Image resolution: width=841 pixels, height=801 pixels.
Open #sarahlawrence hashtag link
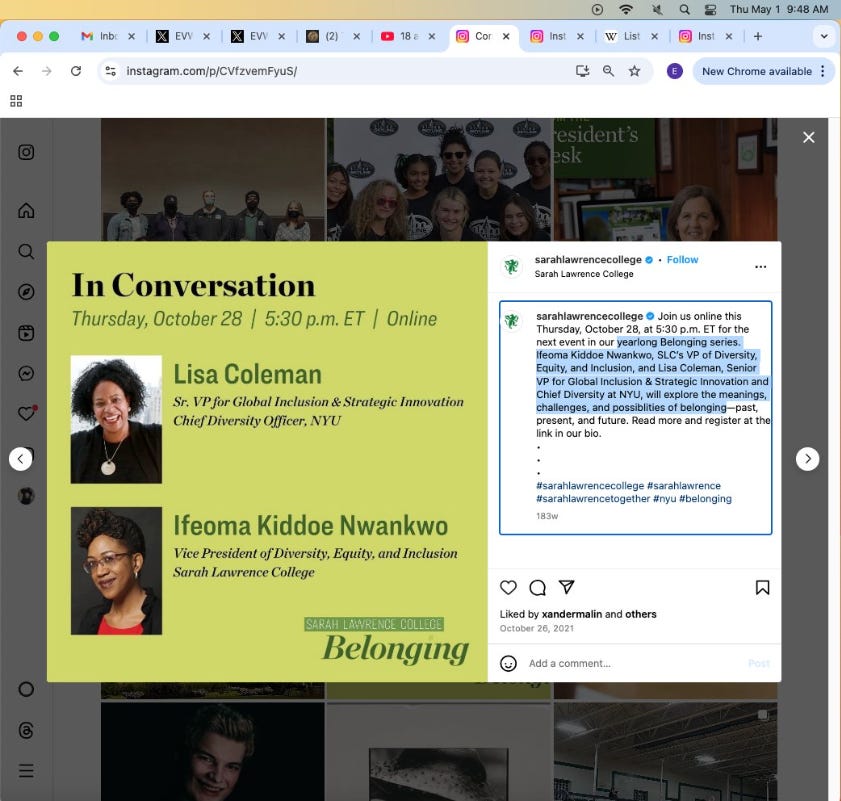tap(684, 486)
